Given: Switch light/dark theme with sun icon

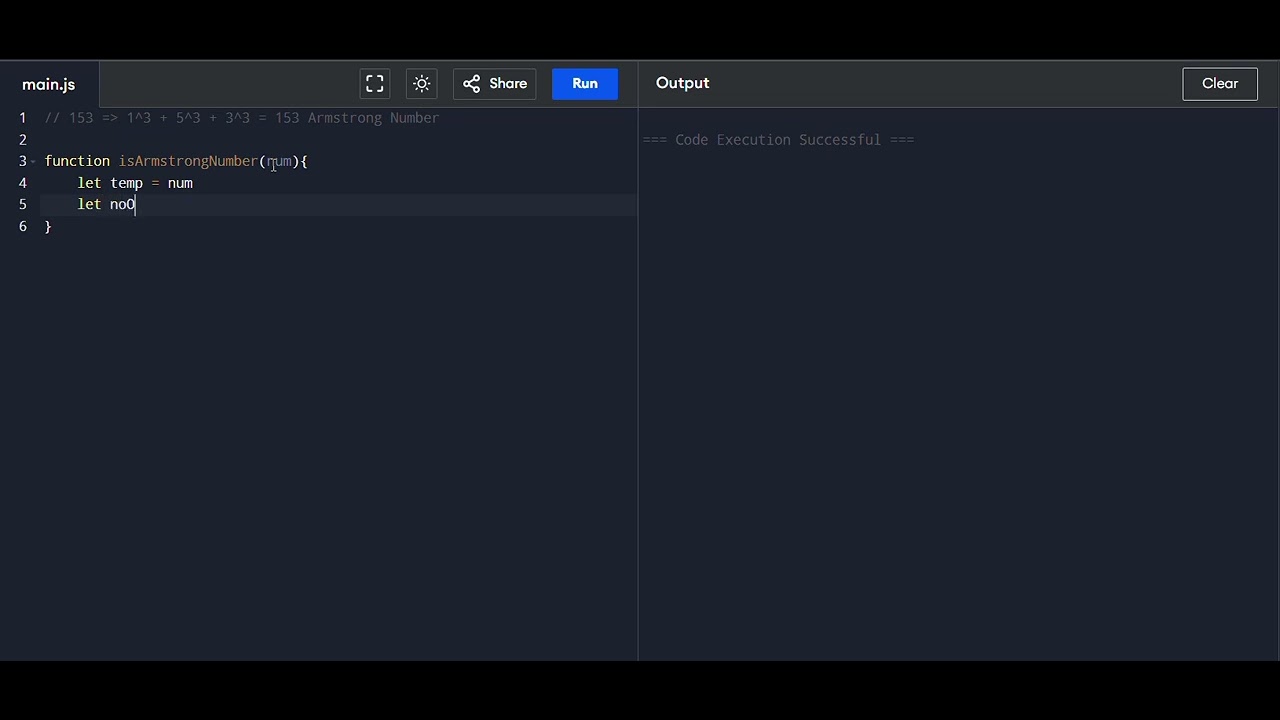Looking at the screenshot, I should [x=422, y=84].
